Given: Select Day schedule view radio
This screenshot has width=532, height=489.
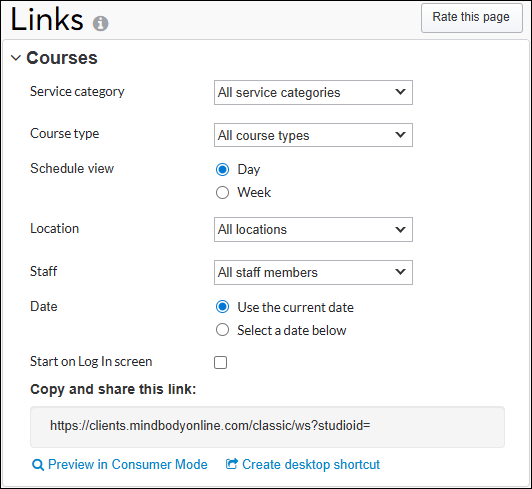Looking at the screenshot, I should [222, 169].
